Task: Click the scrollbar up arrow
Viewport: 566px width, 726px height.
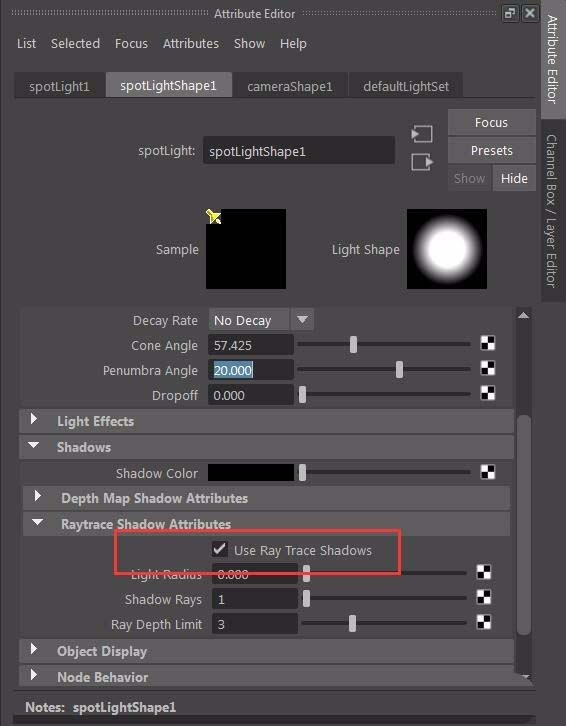Action: [x=523, y=315]
